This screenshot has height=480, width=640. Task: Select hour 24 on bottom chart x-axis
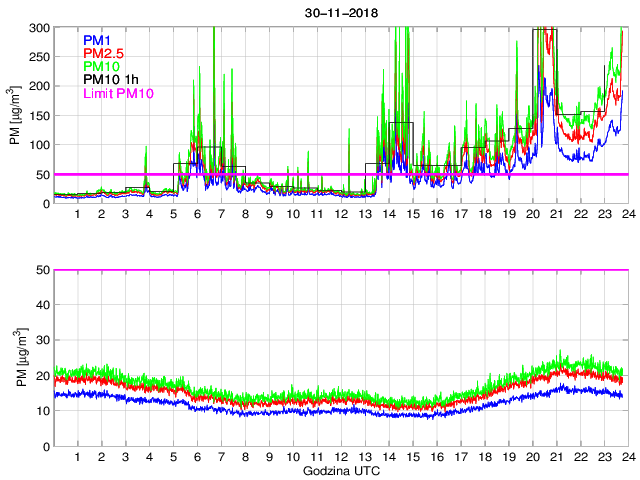(x=627, y=457)
